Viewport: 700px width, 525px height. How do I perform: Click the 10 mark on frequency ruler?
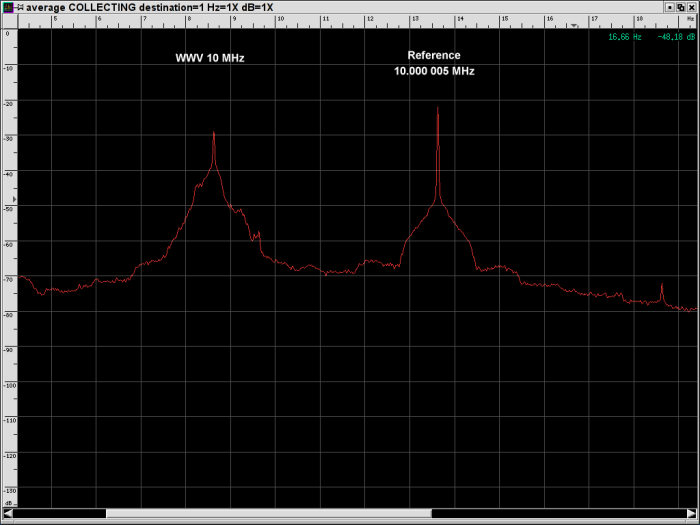[280, 19]
